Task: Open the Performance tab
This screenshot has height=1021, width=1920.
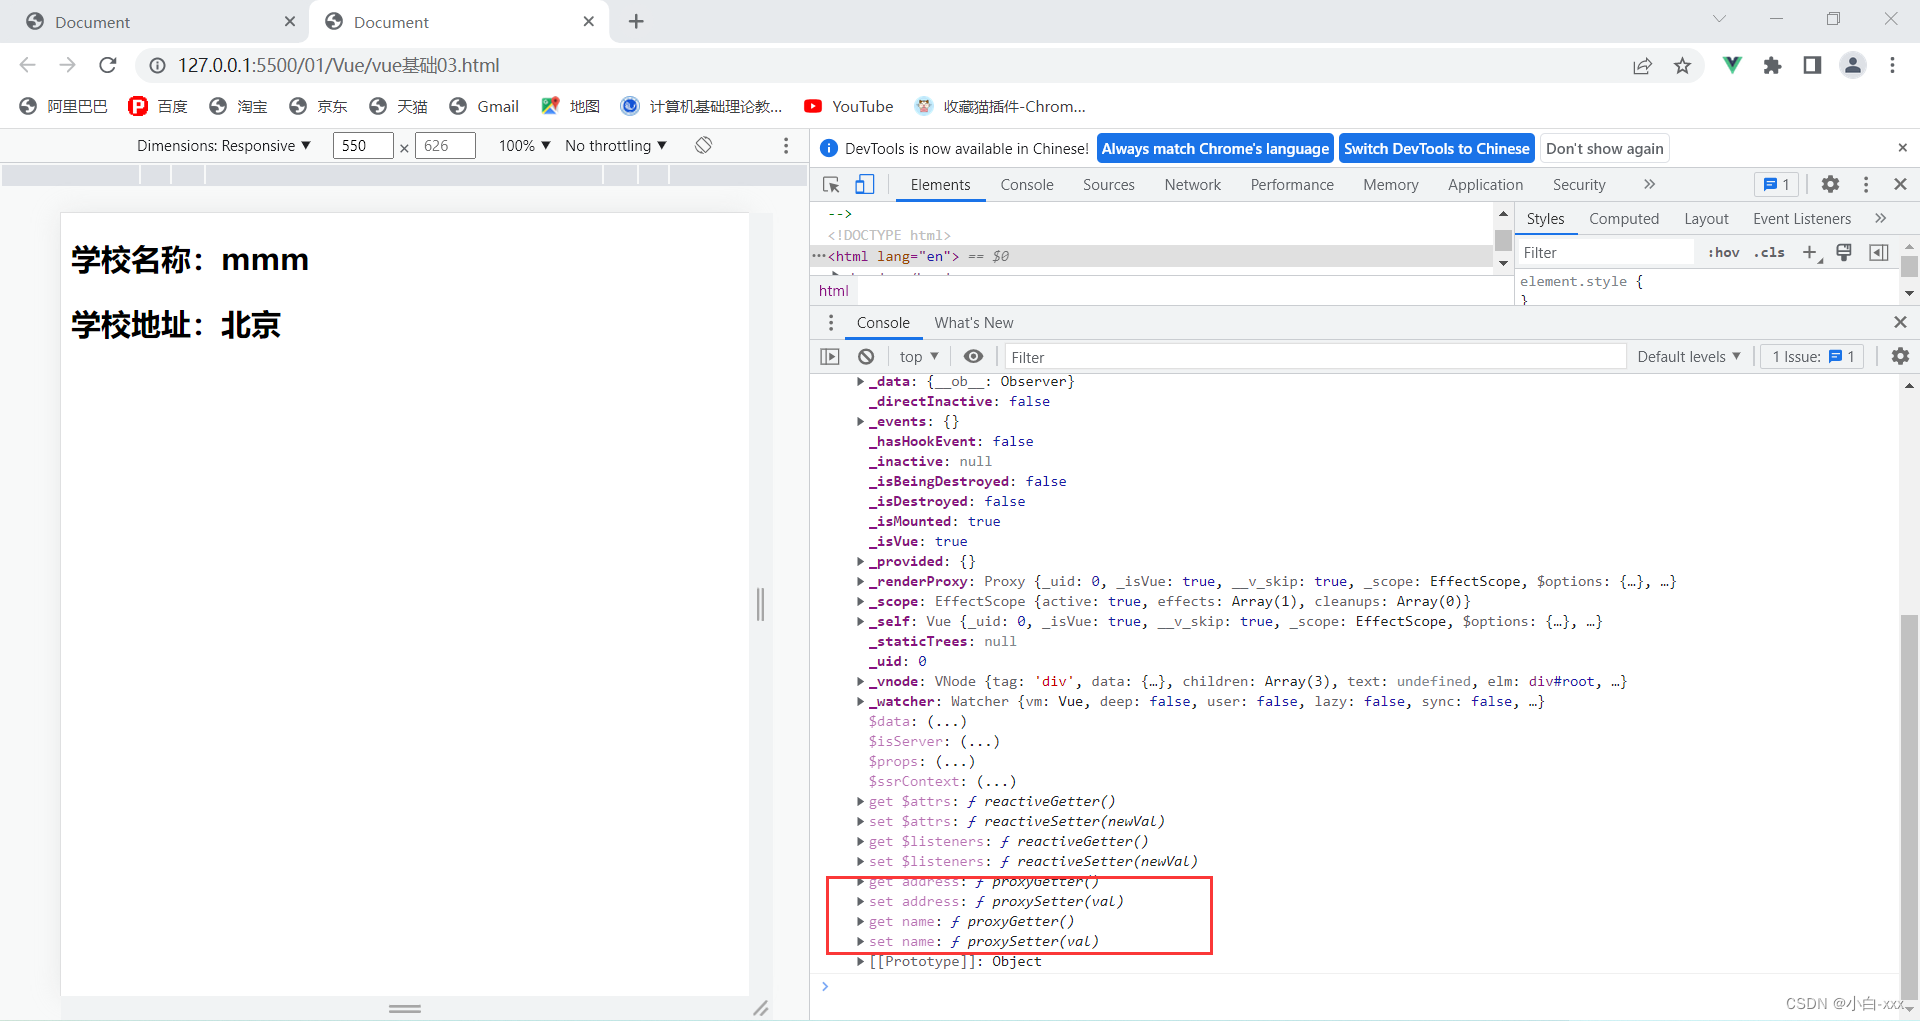Action: (x=1292, y=185)
